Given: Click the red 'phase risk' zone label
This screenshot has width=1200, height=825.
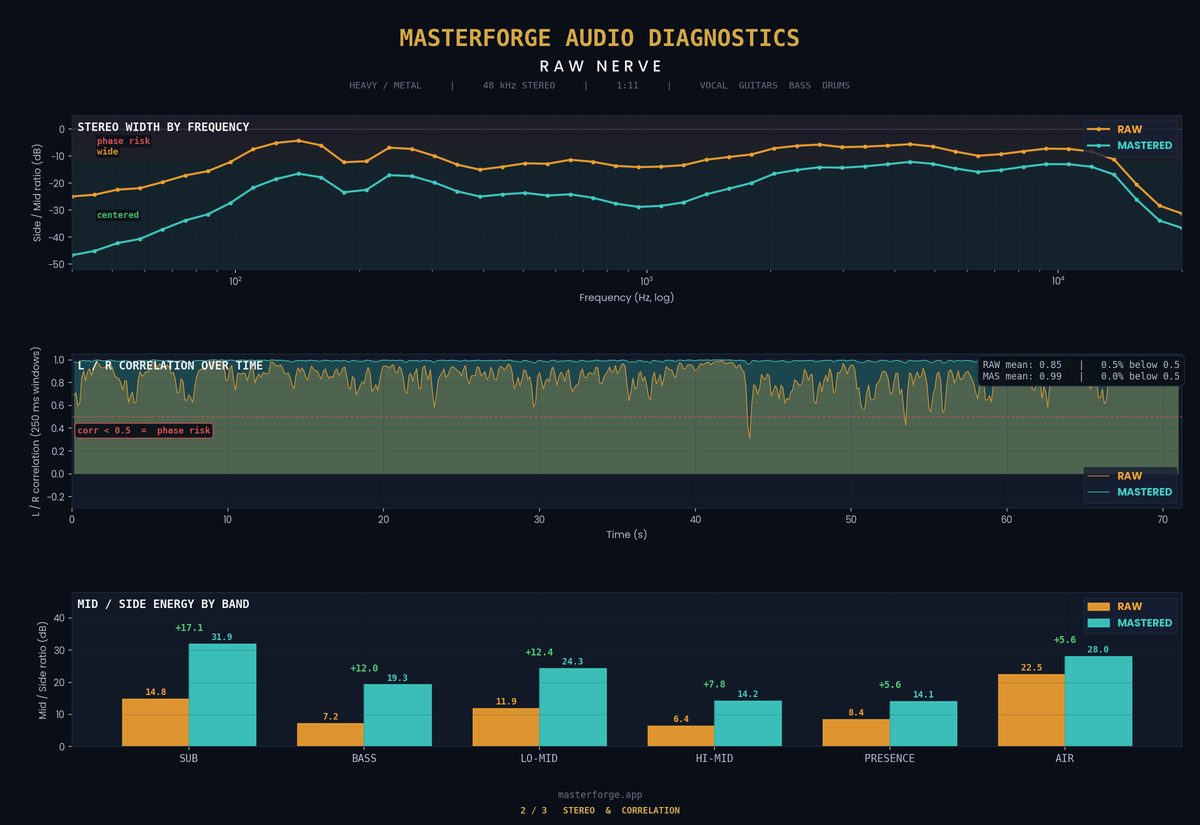Looking at the screenshot, I should tap(123, 141).
